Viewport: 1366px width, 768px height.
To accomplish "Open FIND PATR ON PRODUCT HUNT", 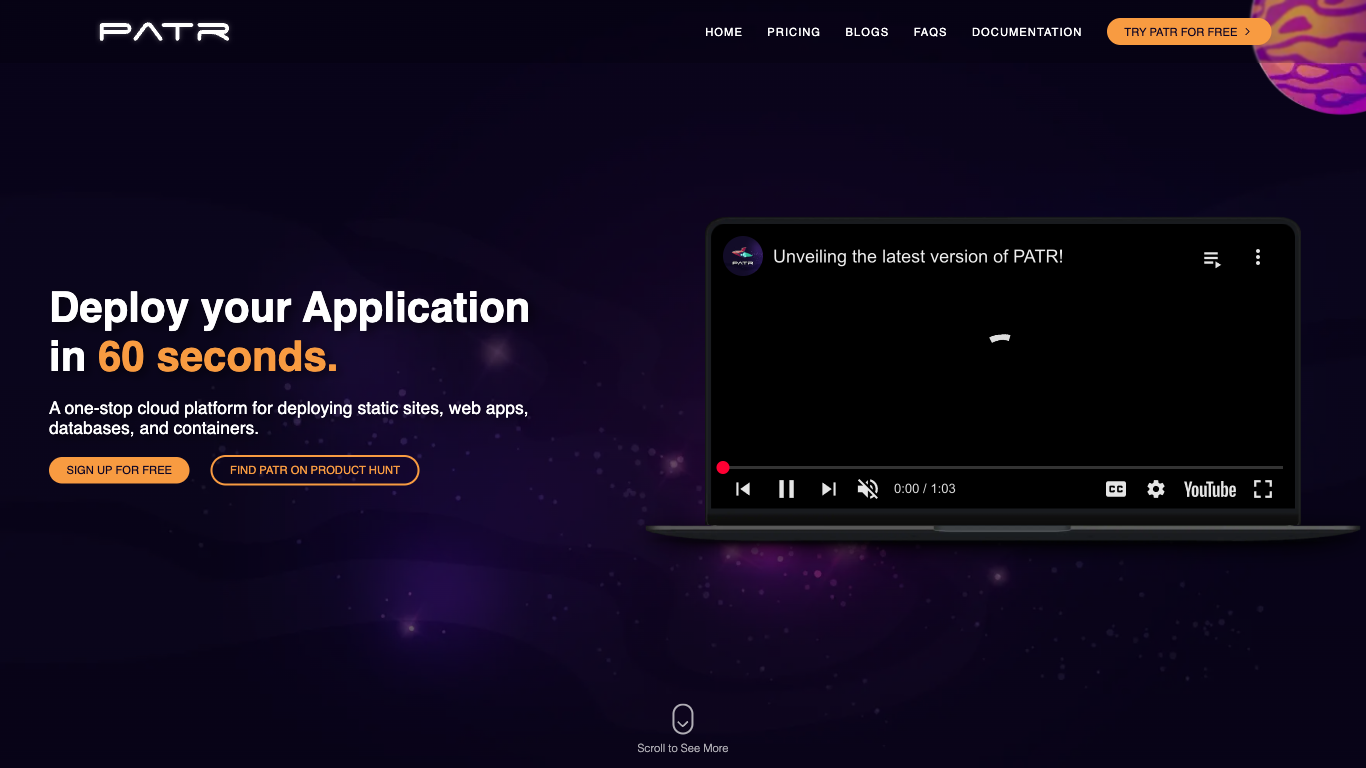I will coord(315,470).
